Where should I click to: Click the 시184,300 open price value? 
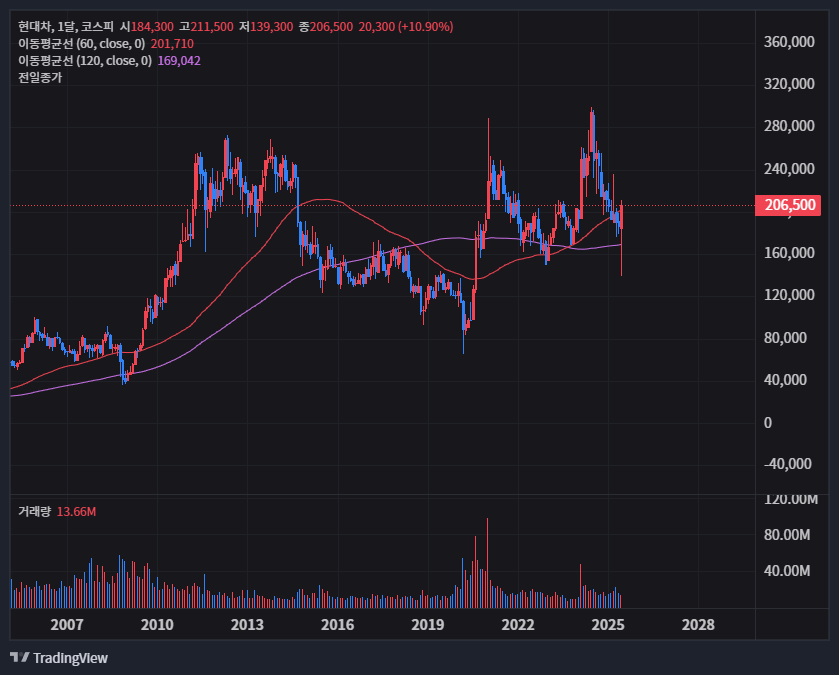[147, 26]
